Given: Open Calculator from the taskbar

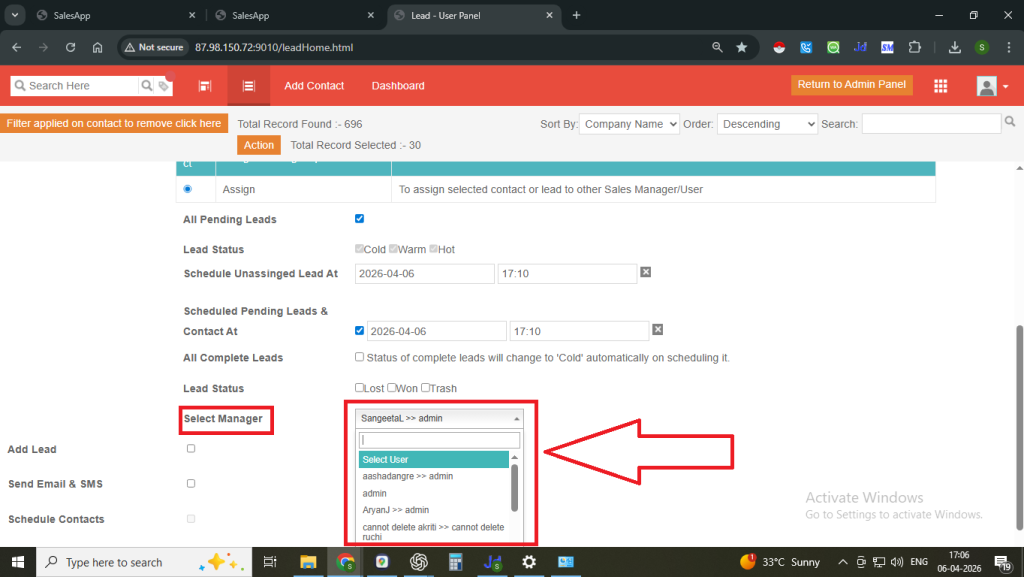Looking at the screenshot, I should (455, 562).
